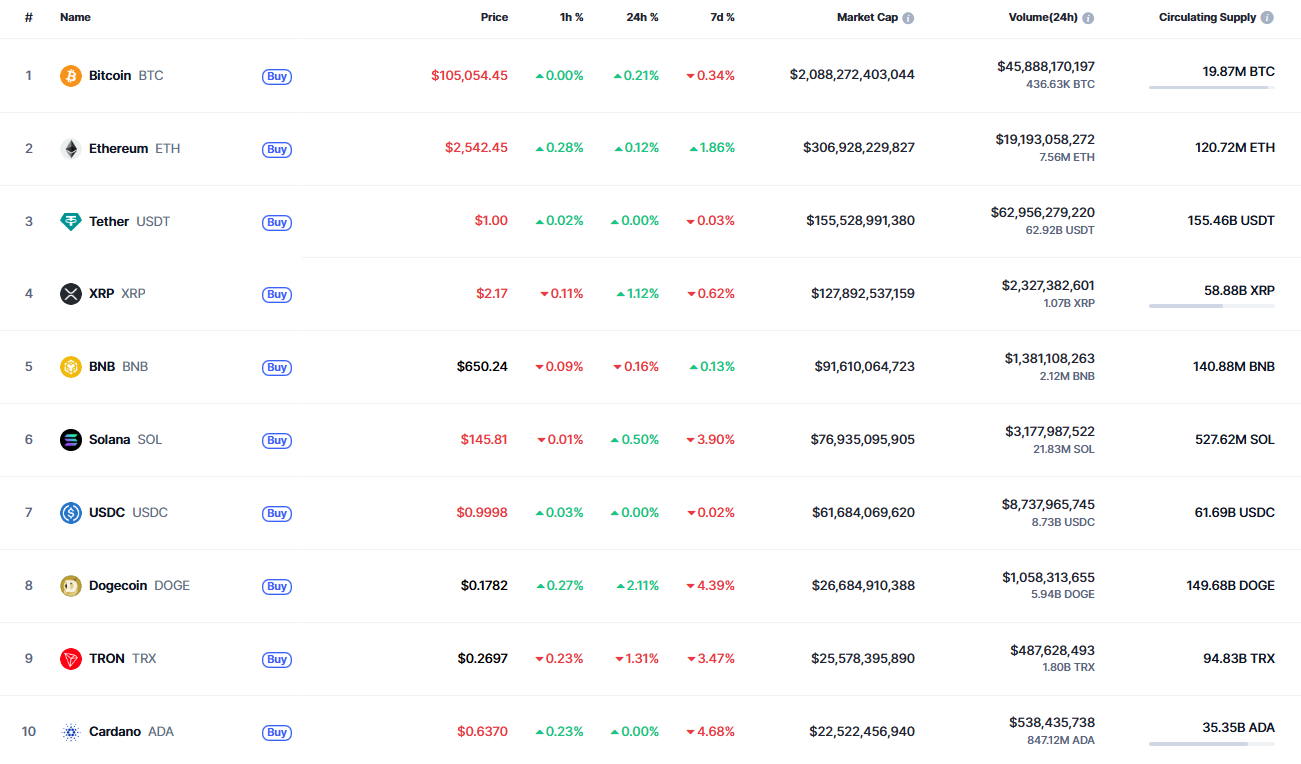This screenshot has height=764, width=1301.
Task: Click the Circulating Supply info icon
Action: point(1267,18)
